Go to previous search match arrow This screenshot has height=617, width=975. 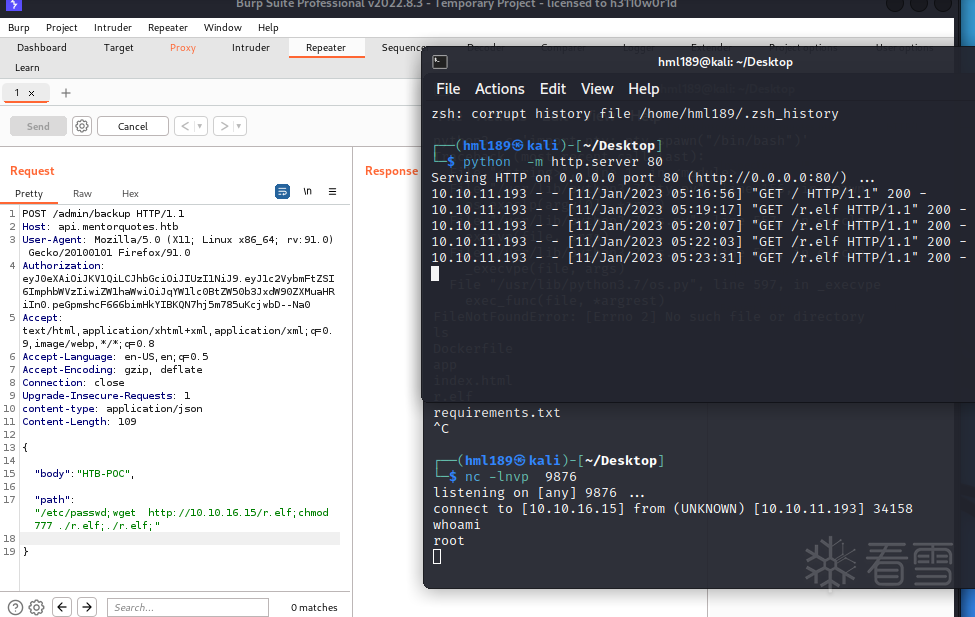pos(62,607)
